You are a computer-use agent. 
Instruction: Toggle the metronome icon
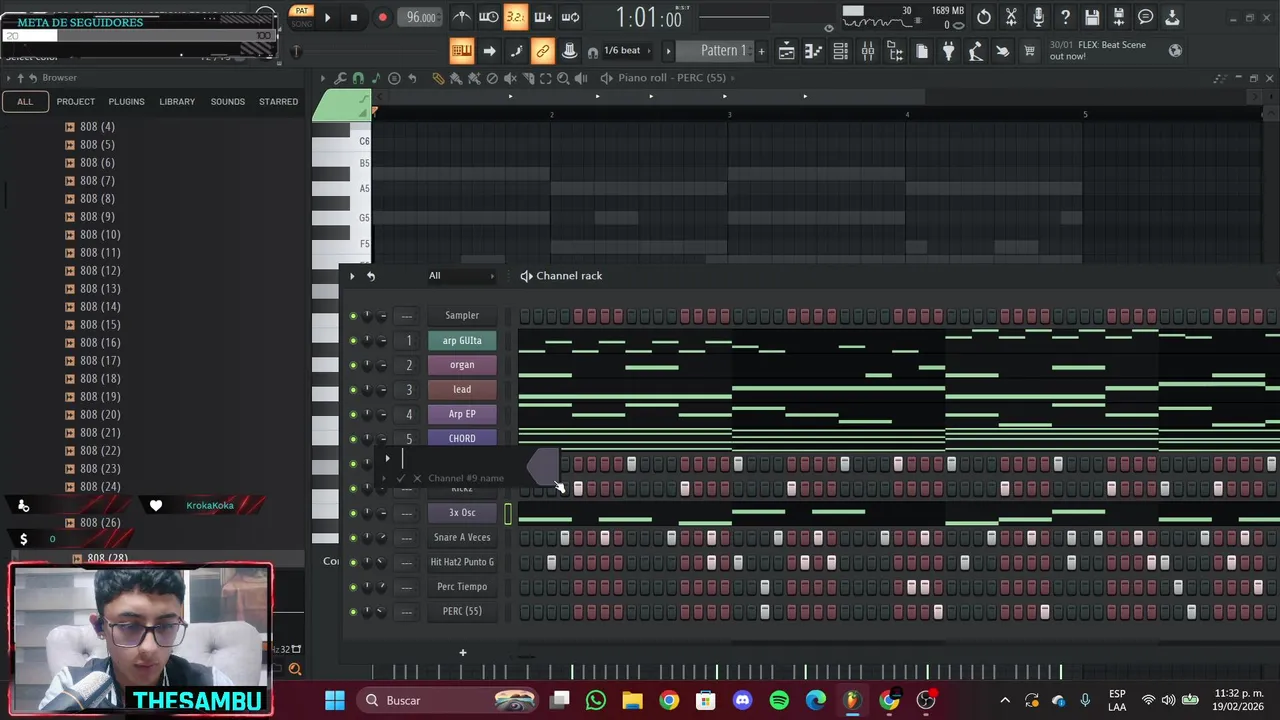point(461,17)
